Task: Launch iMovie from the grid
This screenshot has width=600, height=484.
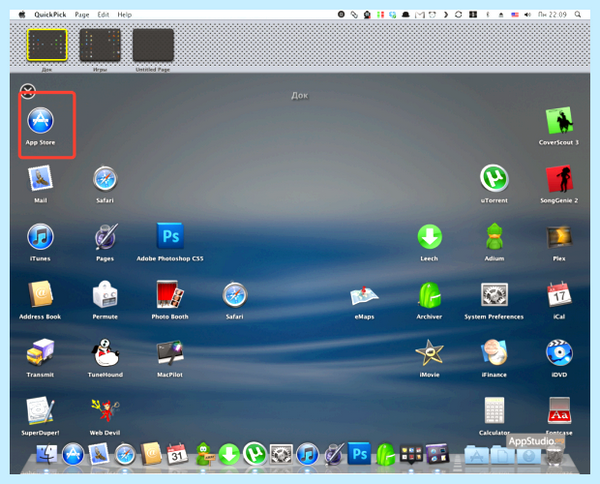Action: click(x=429, y=353)
